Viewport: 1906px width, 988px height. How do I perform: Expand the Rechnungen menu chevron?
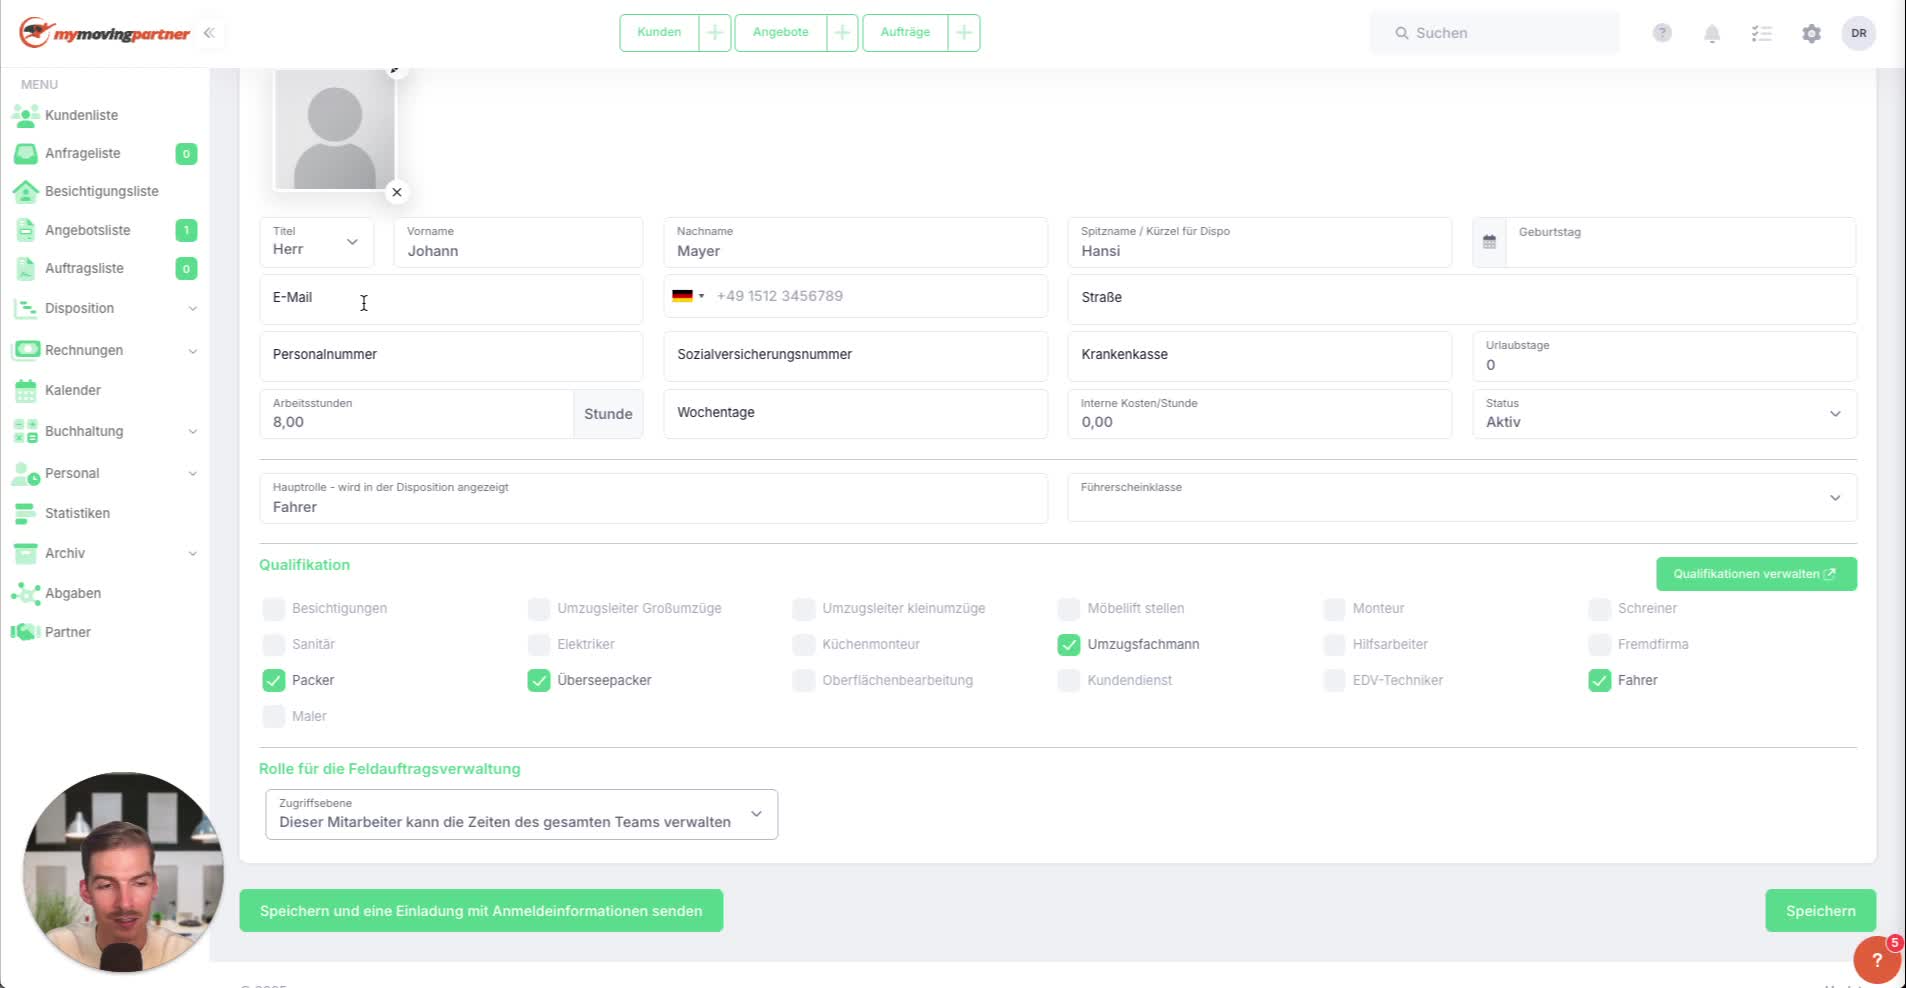point(193,351)
